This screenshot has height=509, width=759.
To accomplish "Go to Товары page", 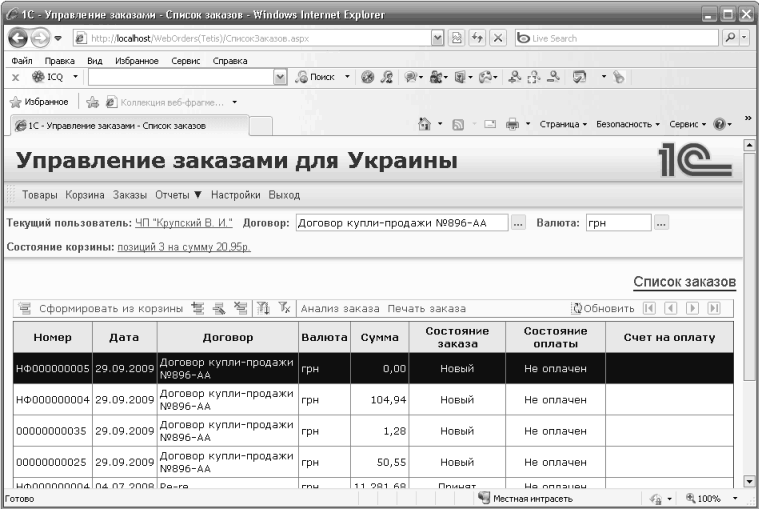I will [x=40, y=195].
